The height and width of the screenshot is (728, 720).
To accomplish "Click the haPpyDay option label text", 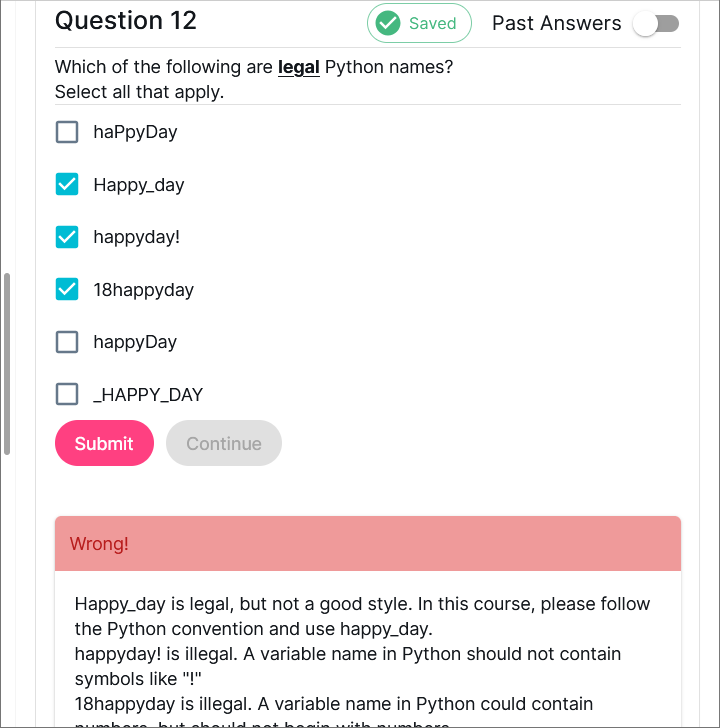I will [135, 132].
